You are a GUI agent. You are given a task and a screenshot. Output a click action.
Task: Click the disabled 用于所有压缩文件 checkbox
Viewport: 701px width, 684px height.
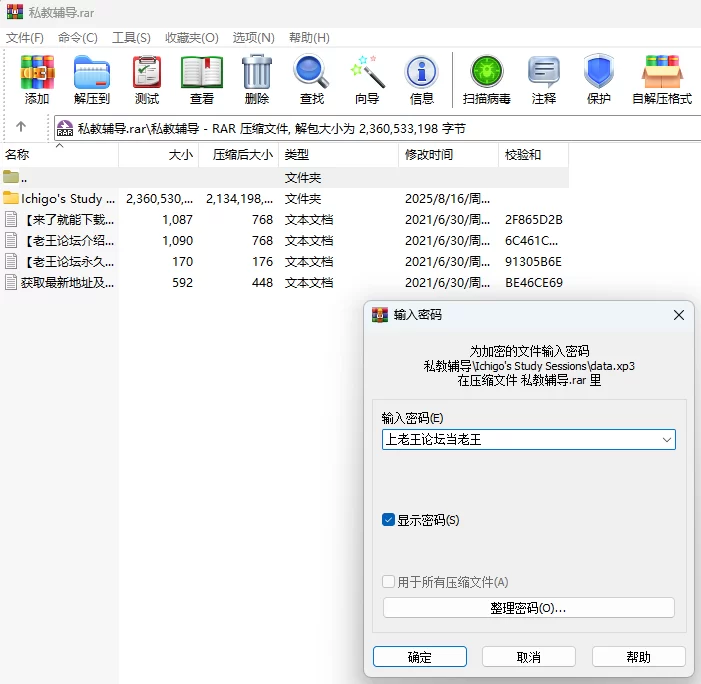[388, 582]
